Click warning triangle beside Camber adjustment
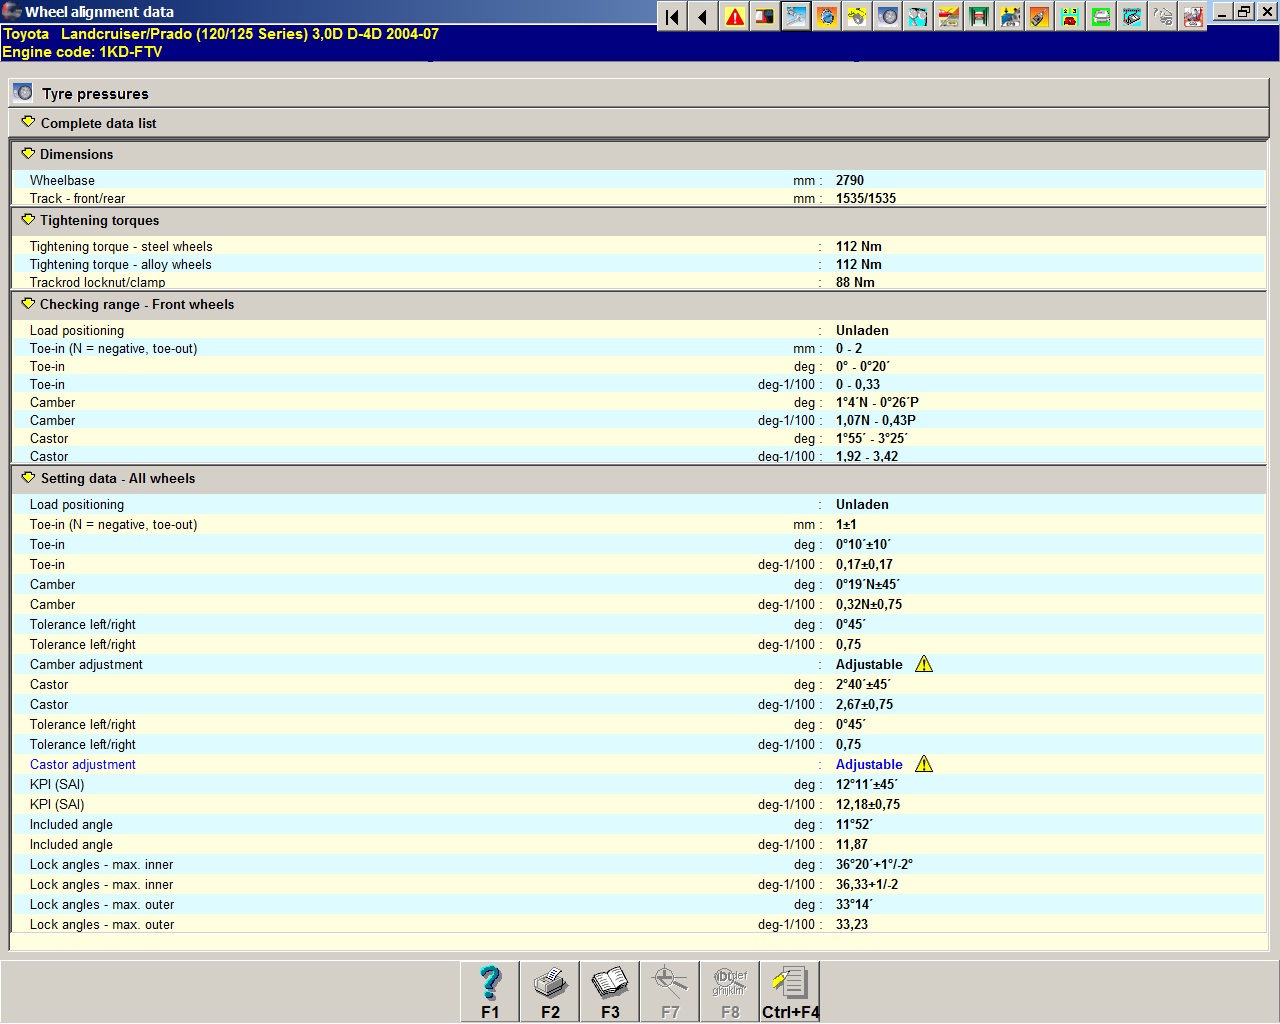Viewport: 1280px width, 1024px height. tap(924, 664)
